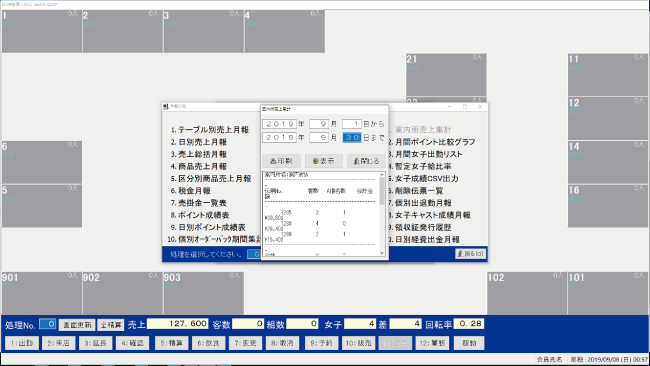Click the 戻る back button in the report menu window
This screenshot has width=650, height=366.
tap(471, 254)
